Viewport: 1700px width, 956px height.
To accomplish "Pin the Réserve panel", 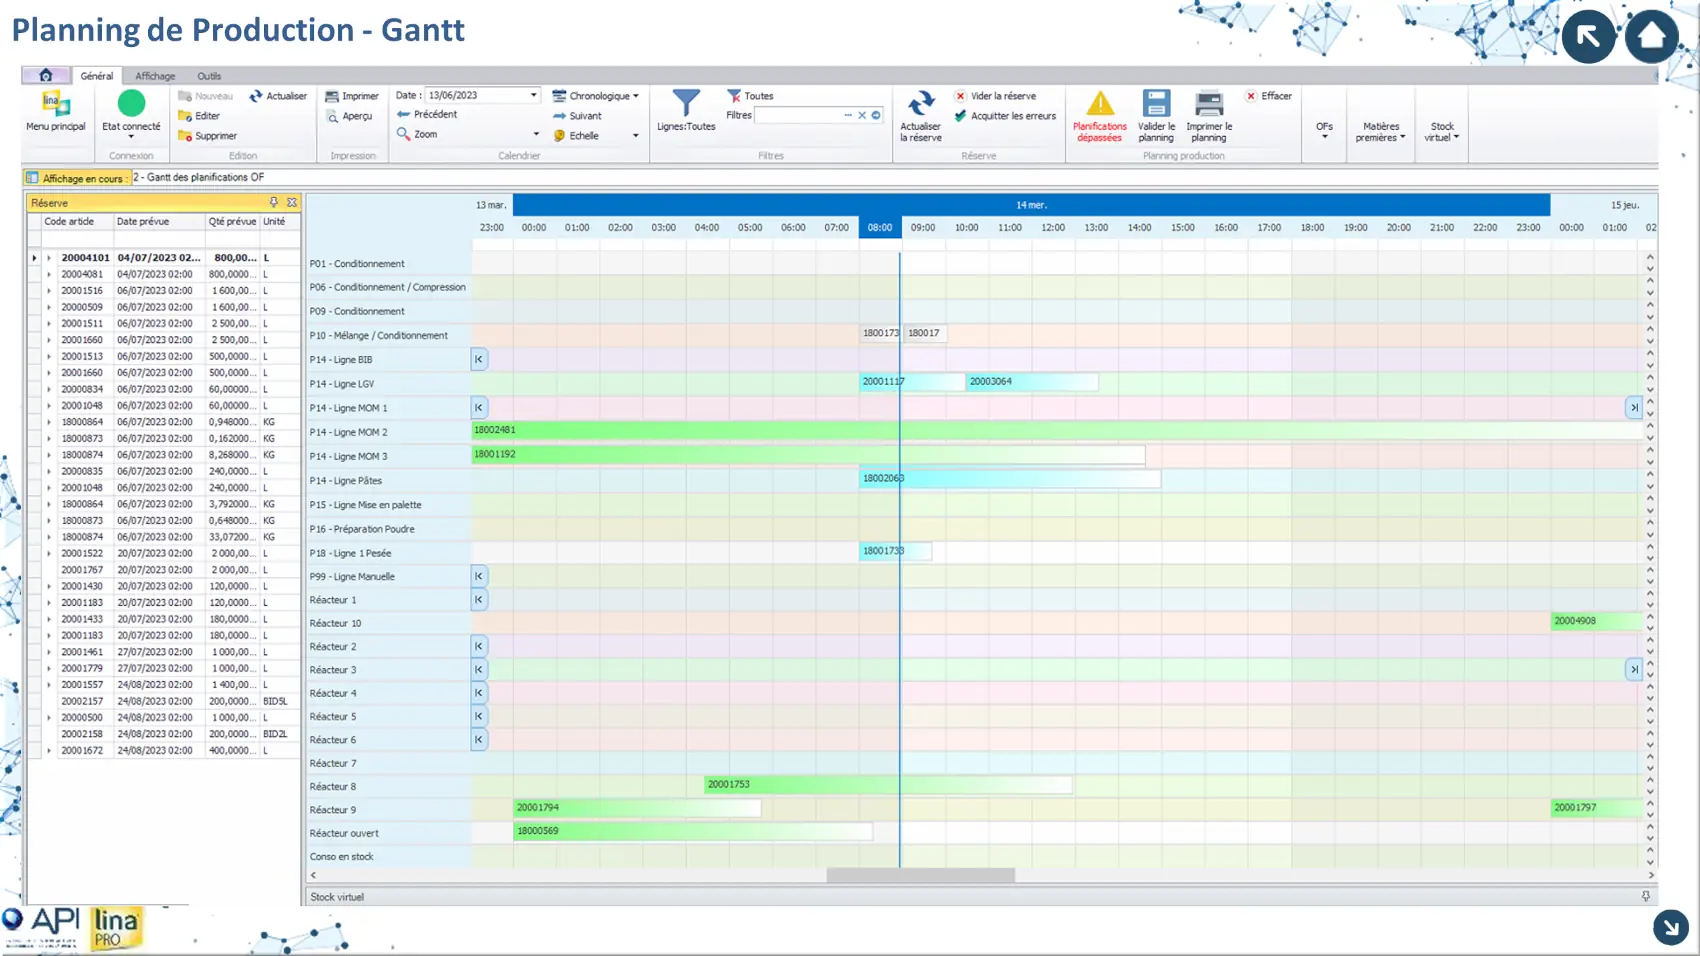I will tap(274, 203).
